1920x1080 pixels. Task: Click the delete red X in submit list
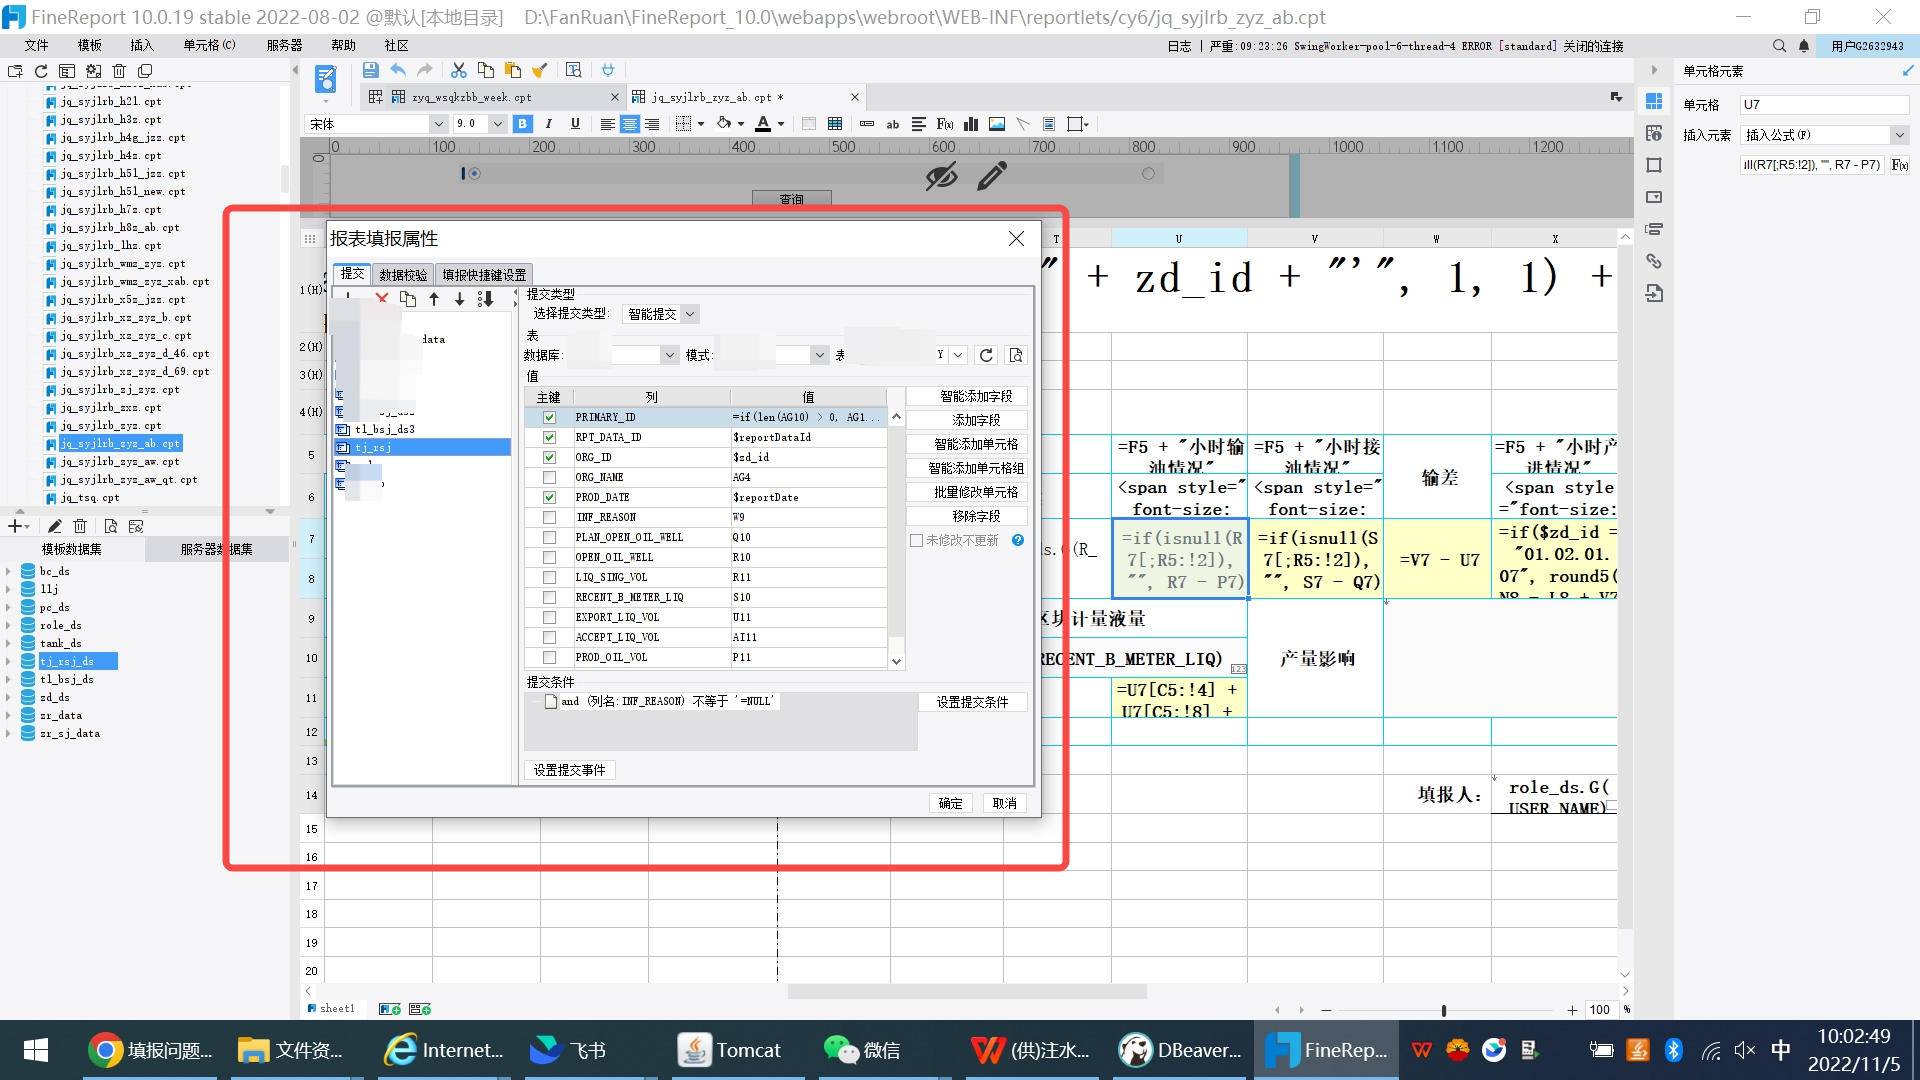click(382, 298)
